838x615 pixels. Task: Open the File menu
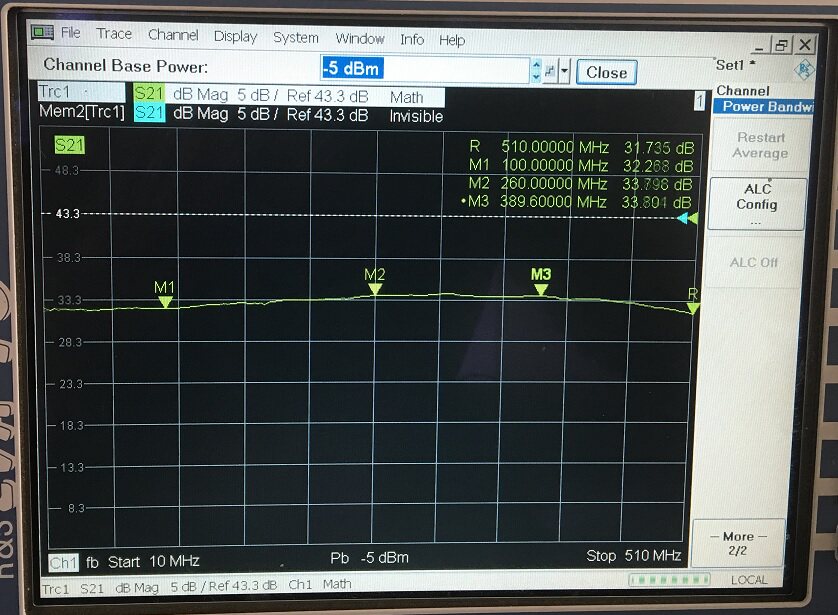pos(71,33)
